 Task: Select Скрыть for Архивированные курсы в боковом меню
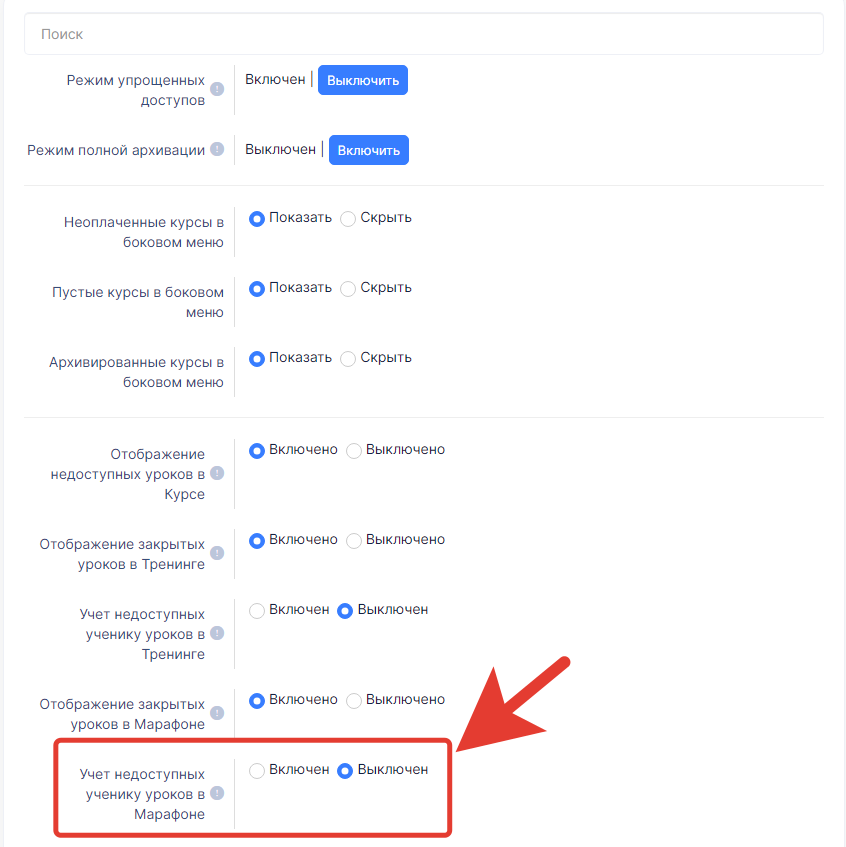point(348,359)
